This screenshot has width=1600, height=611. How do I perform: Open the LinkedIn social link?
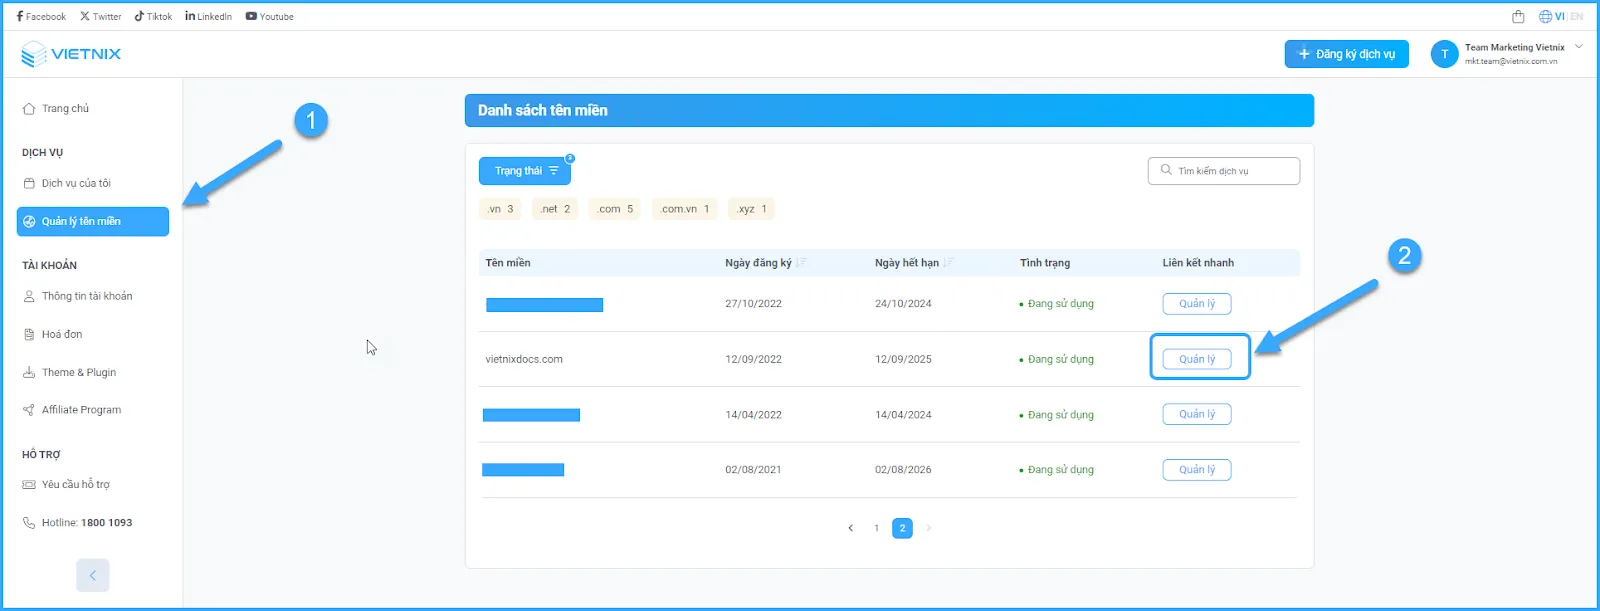(208, 16)
